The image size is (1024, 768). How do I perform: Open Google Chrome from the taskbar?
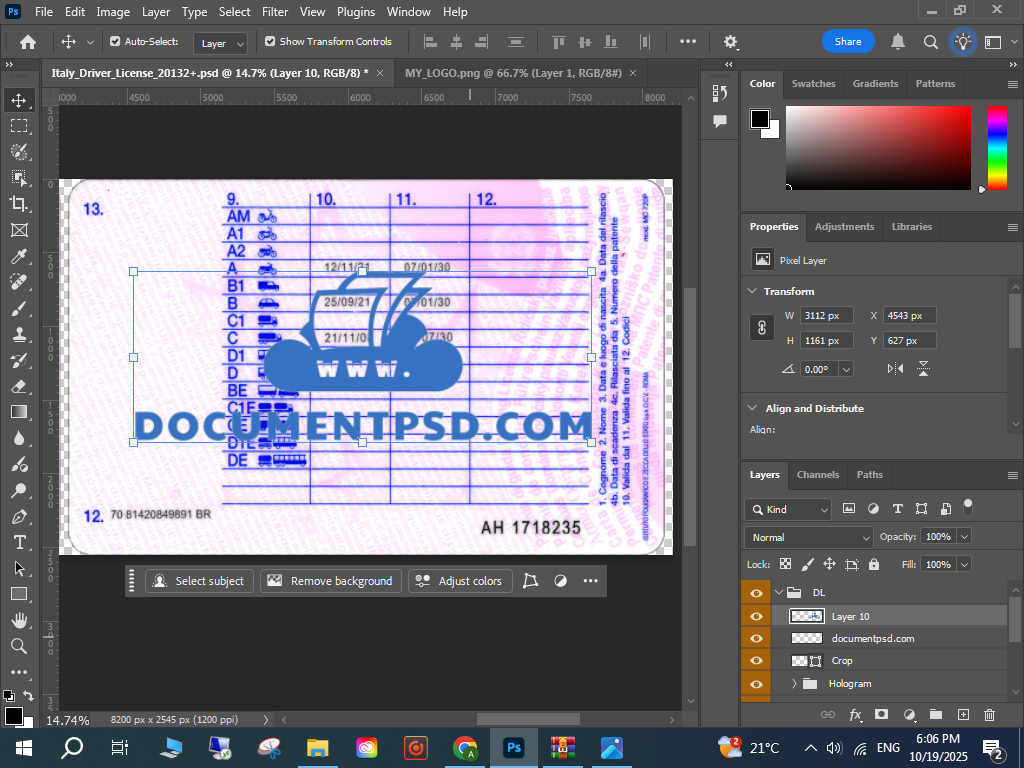tap(464, 747)
